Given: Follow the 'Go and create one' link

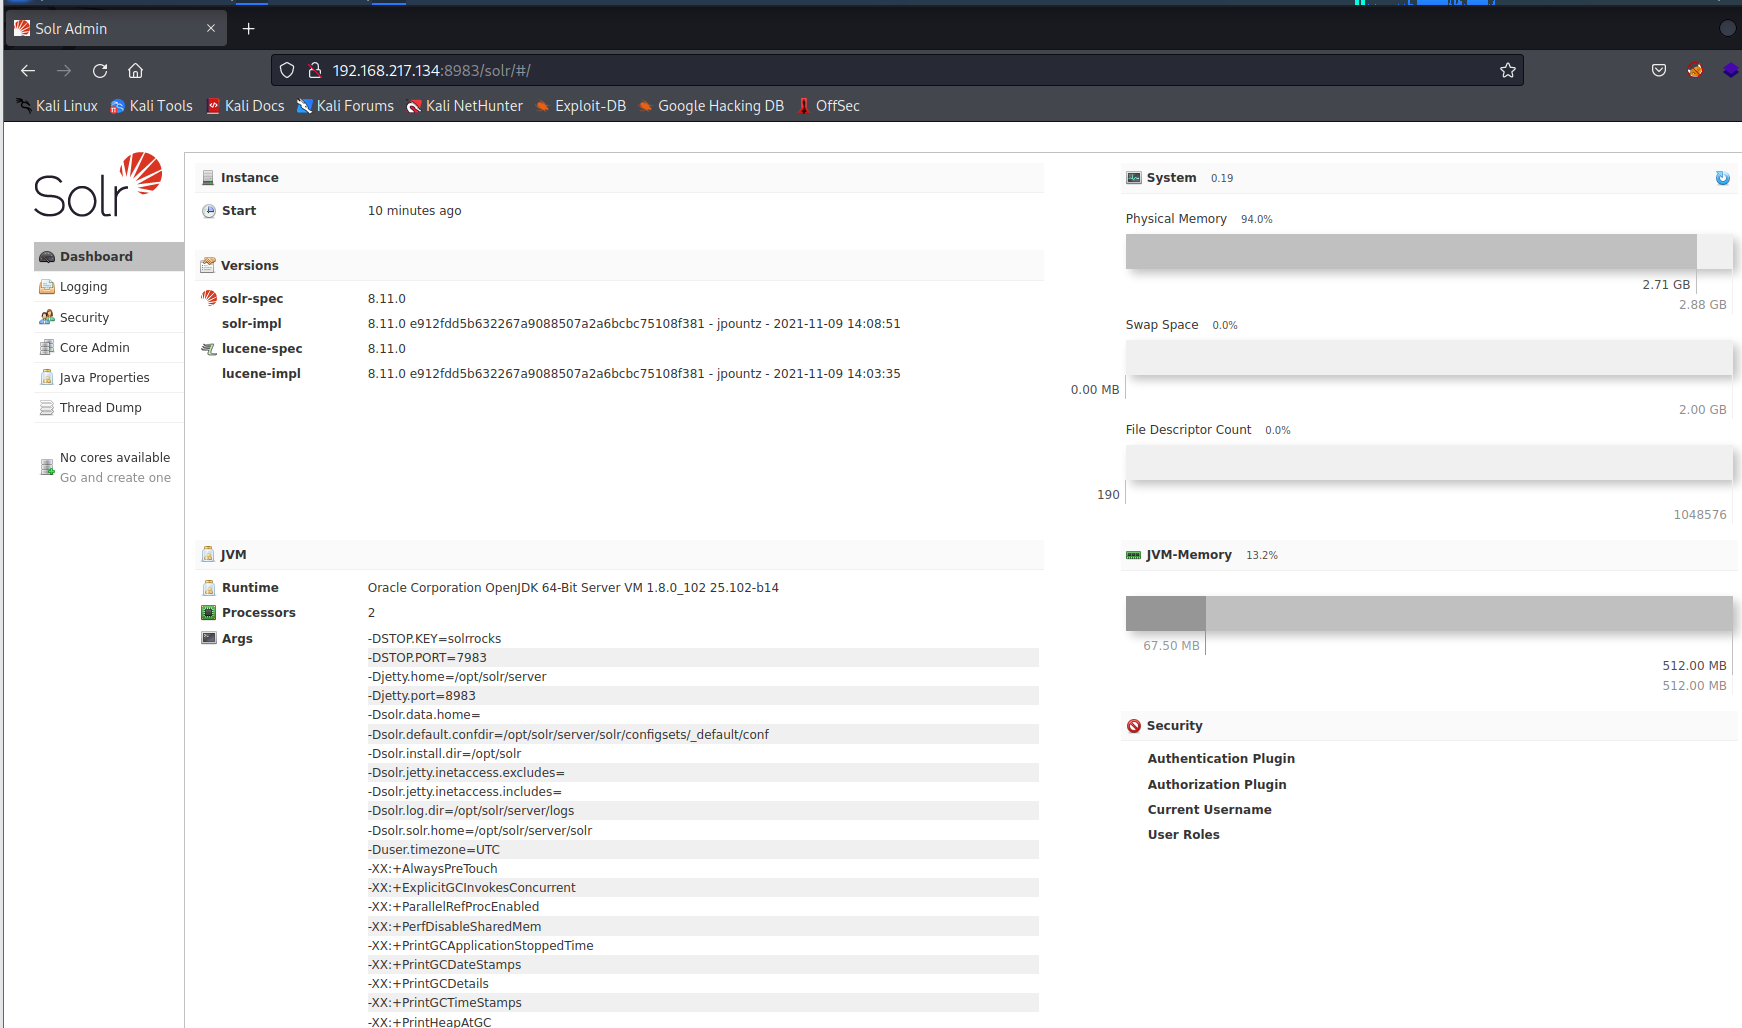Looking at the screenshot, I should pos(115,478).
